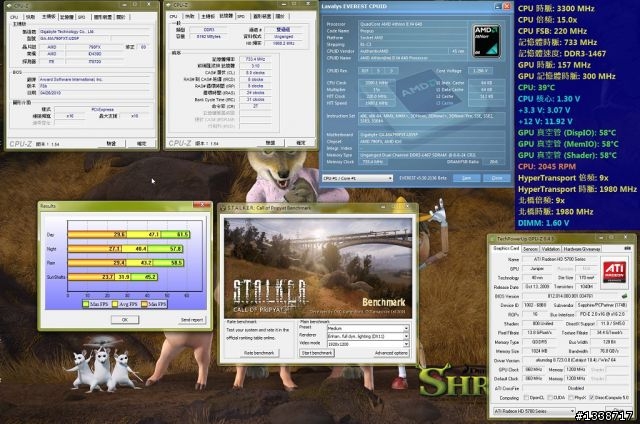Click the ATI Radeon logo in GPU-Z
Screen dimensions: 640x424
coord(614,271)
